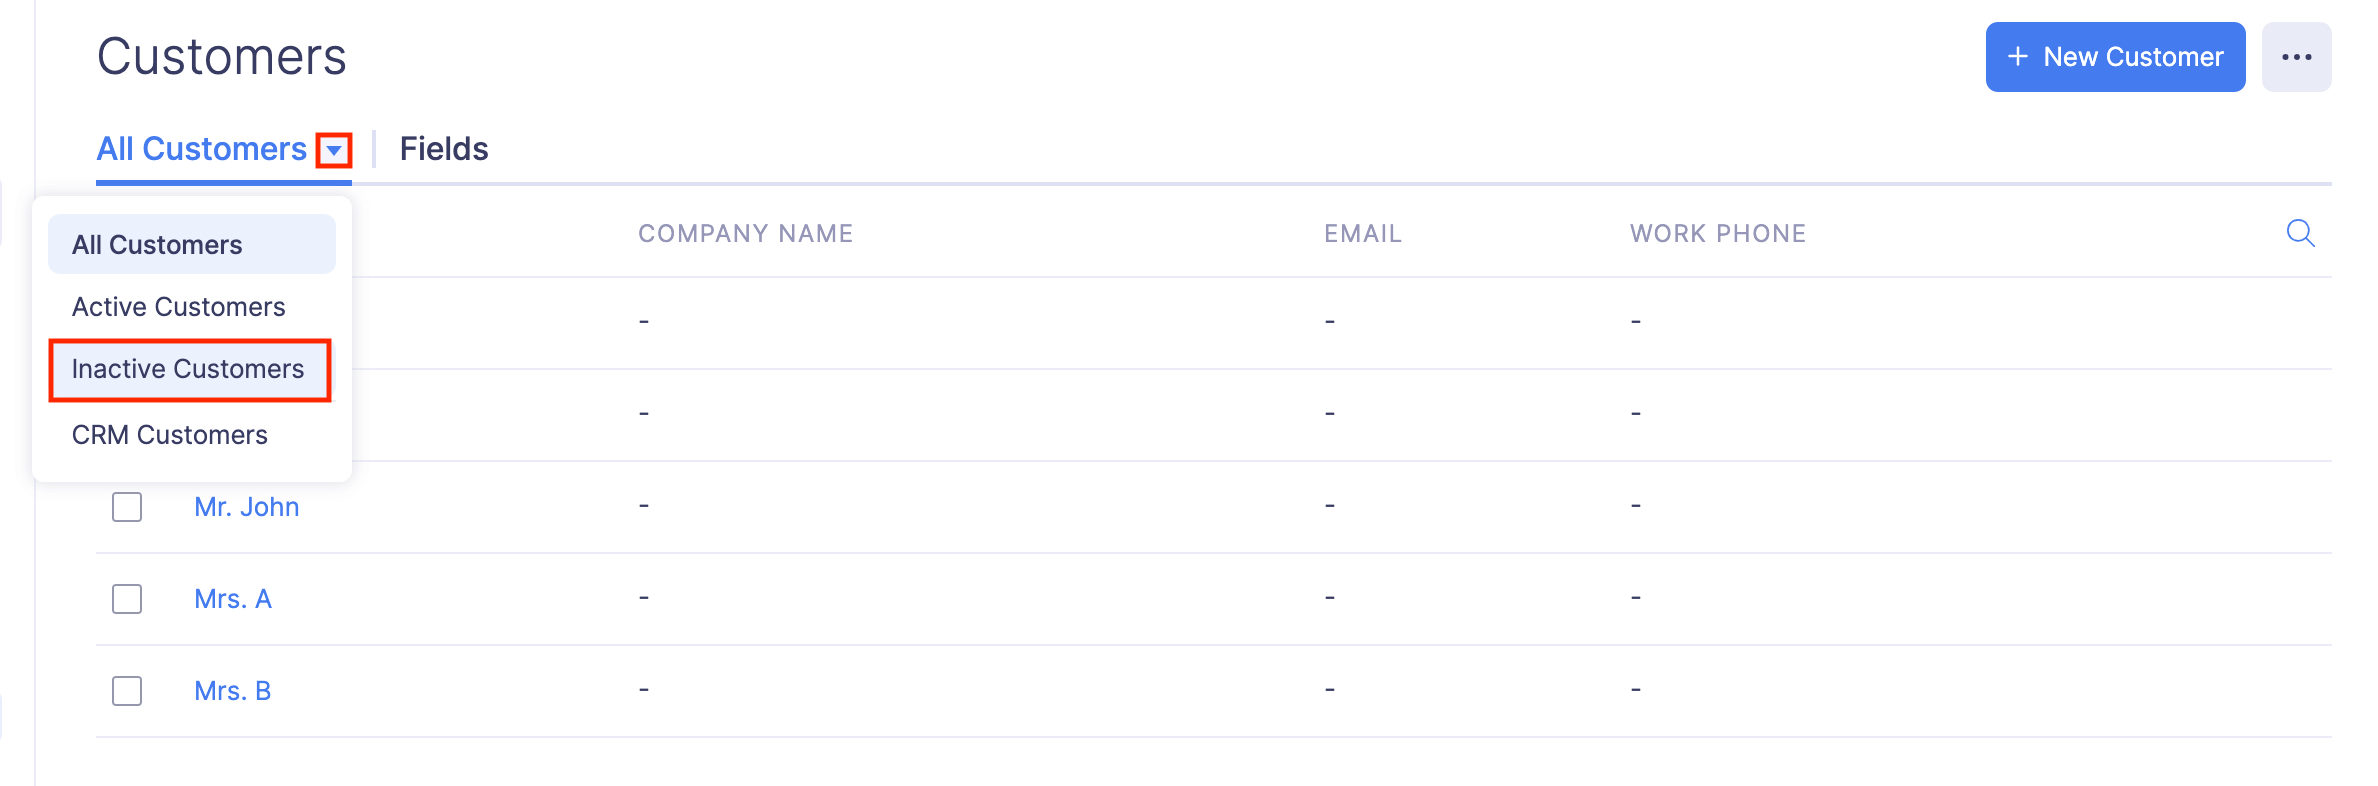
Task: Click the New Customer button
Action: click(2115, 57)
